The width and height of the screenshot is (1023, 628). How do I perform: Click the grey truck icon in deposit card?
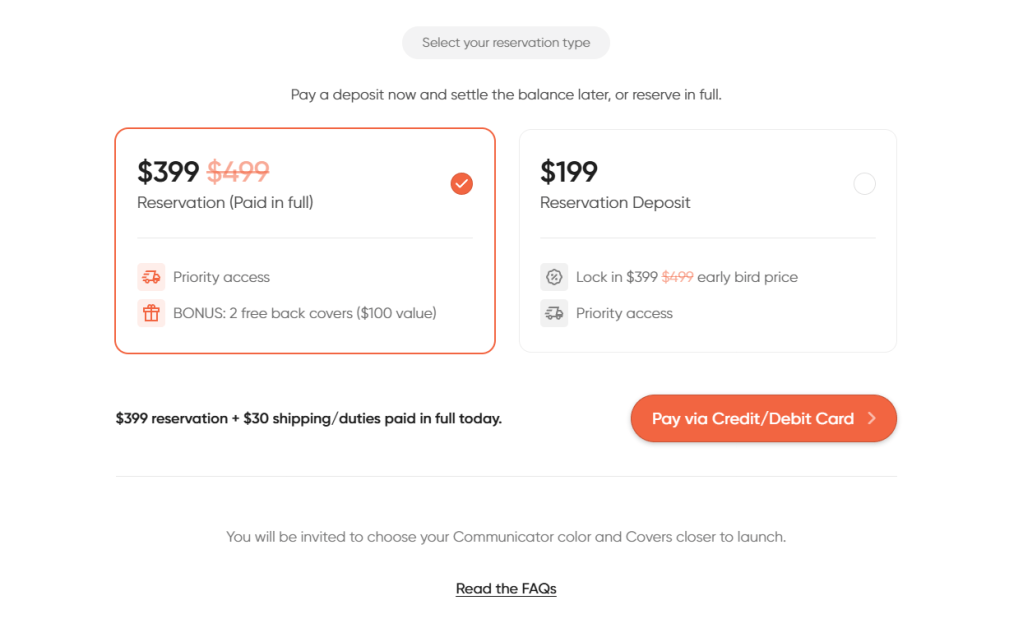pos(554,313)
